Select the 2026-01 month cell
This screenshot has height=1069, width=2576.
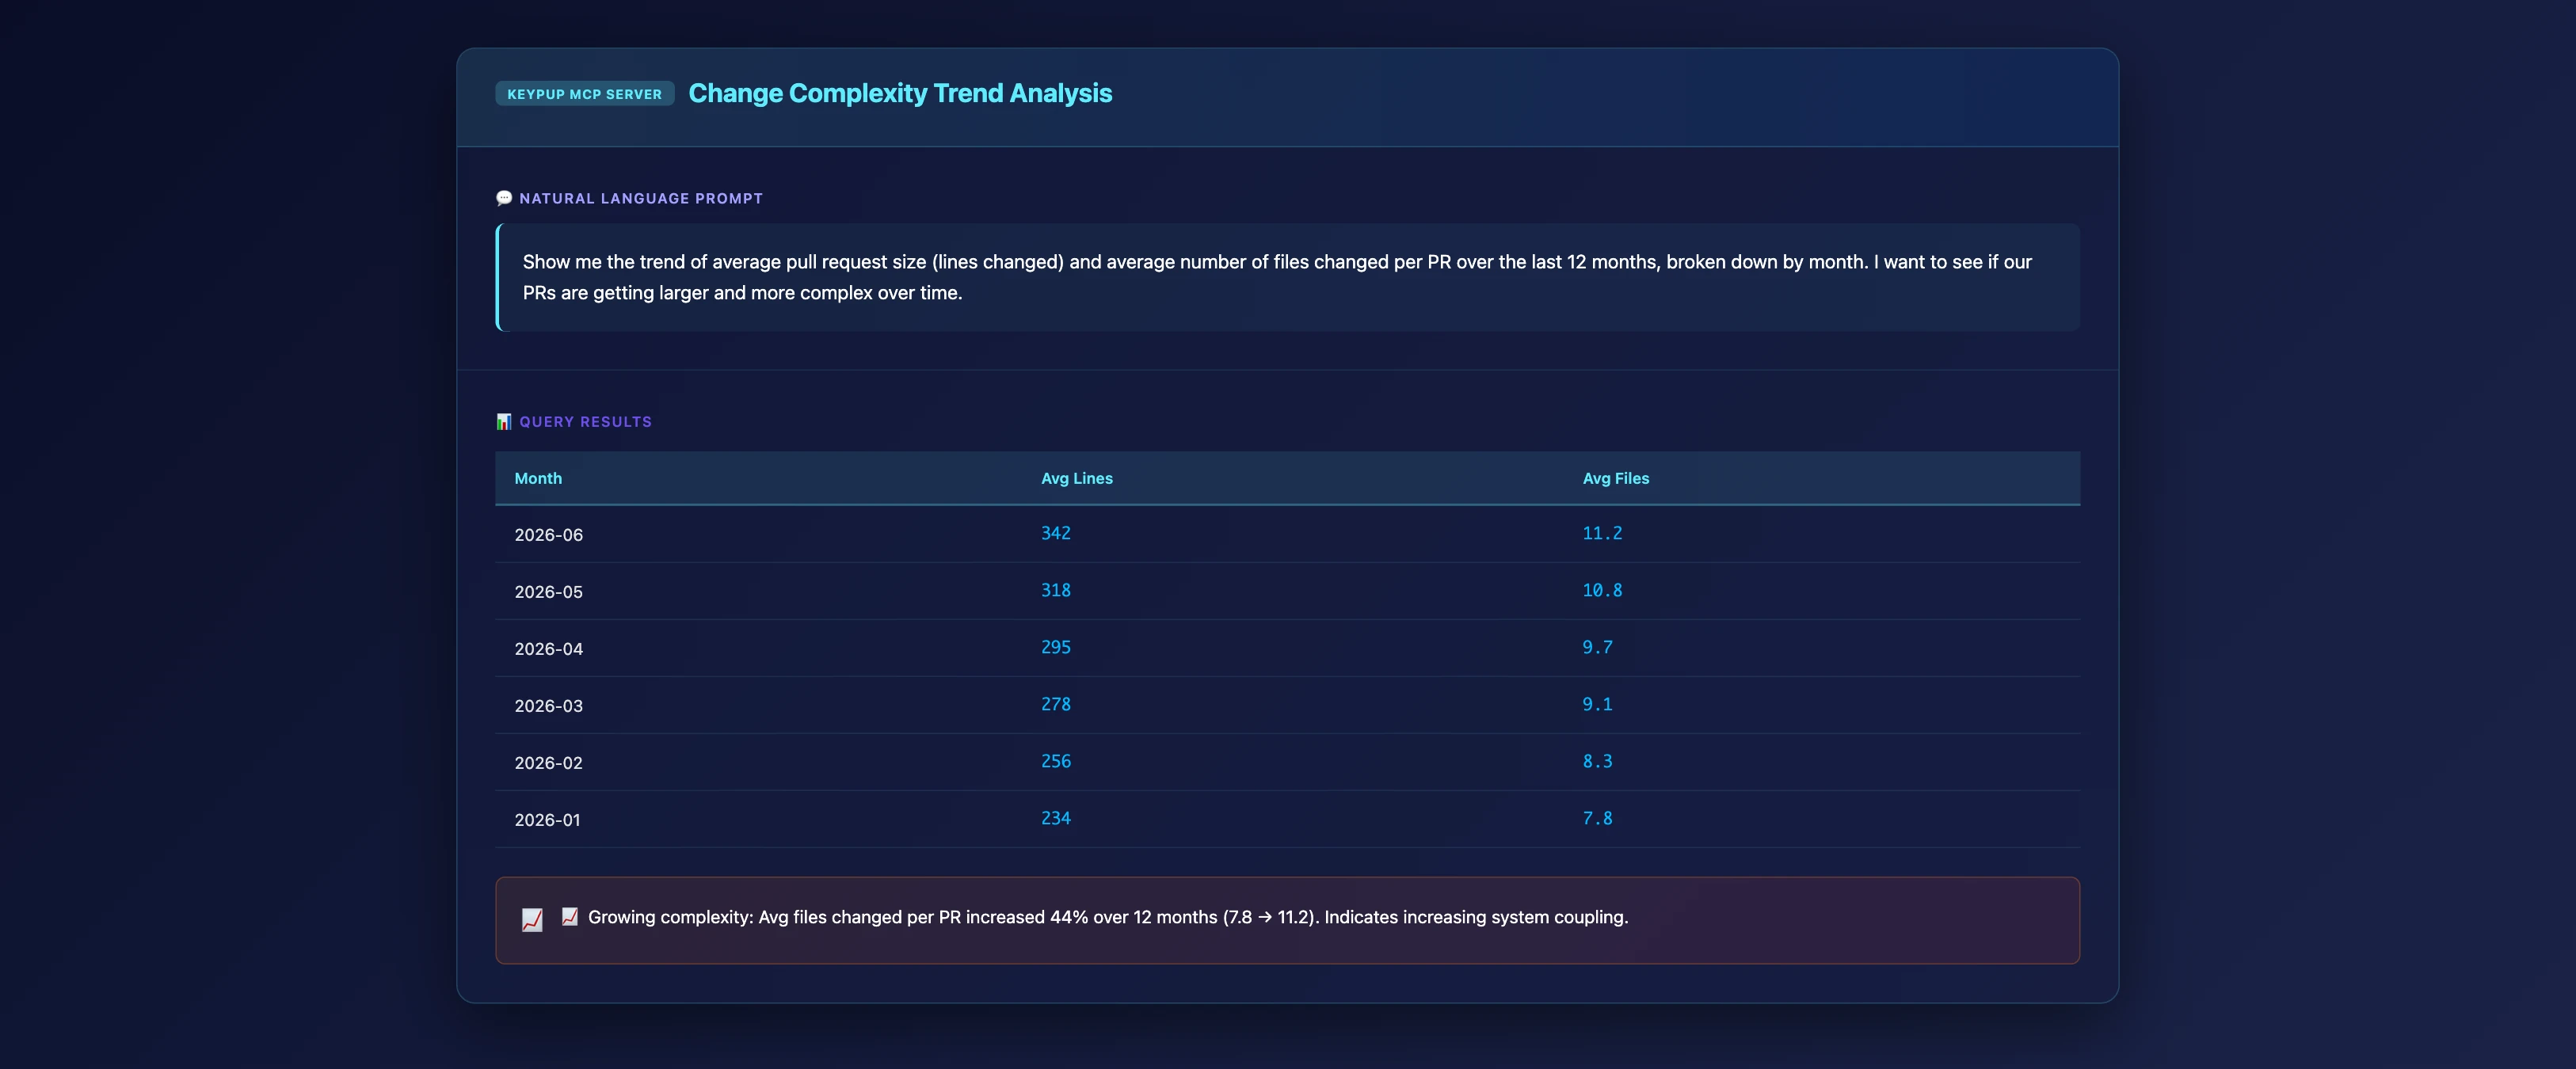tap(547, 820)
